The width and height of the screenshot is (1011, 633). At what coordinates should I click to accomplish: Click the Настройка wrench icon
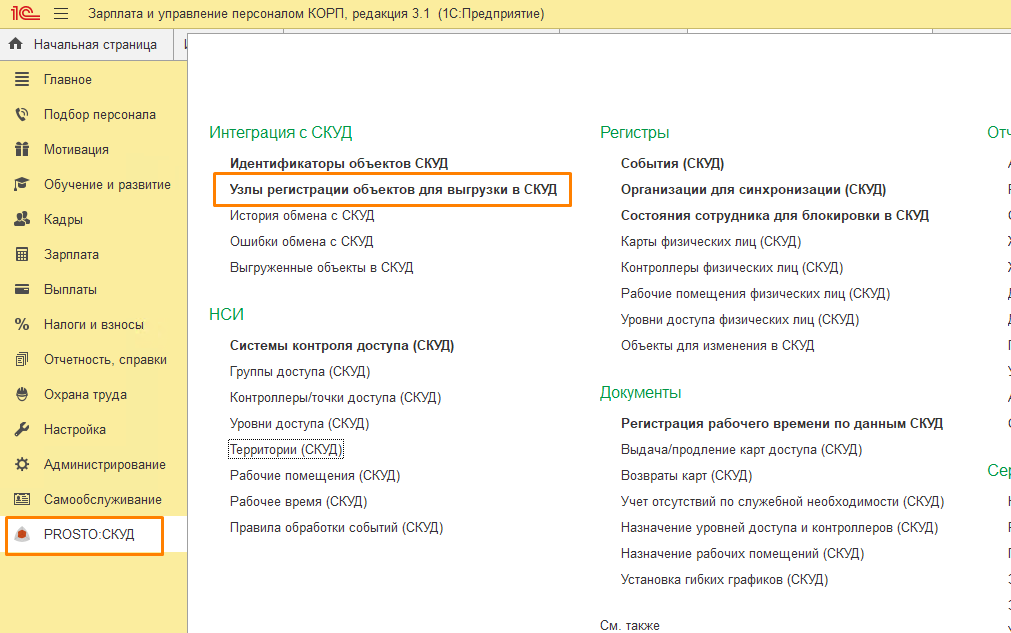click(x=22, y=430)
